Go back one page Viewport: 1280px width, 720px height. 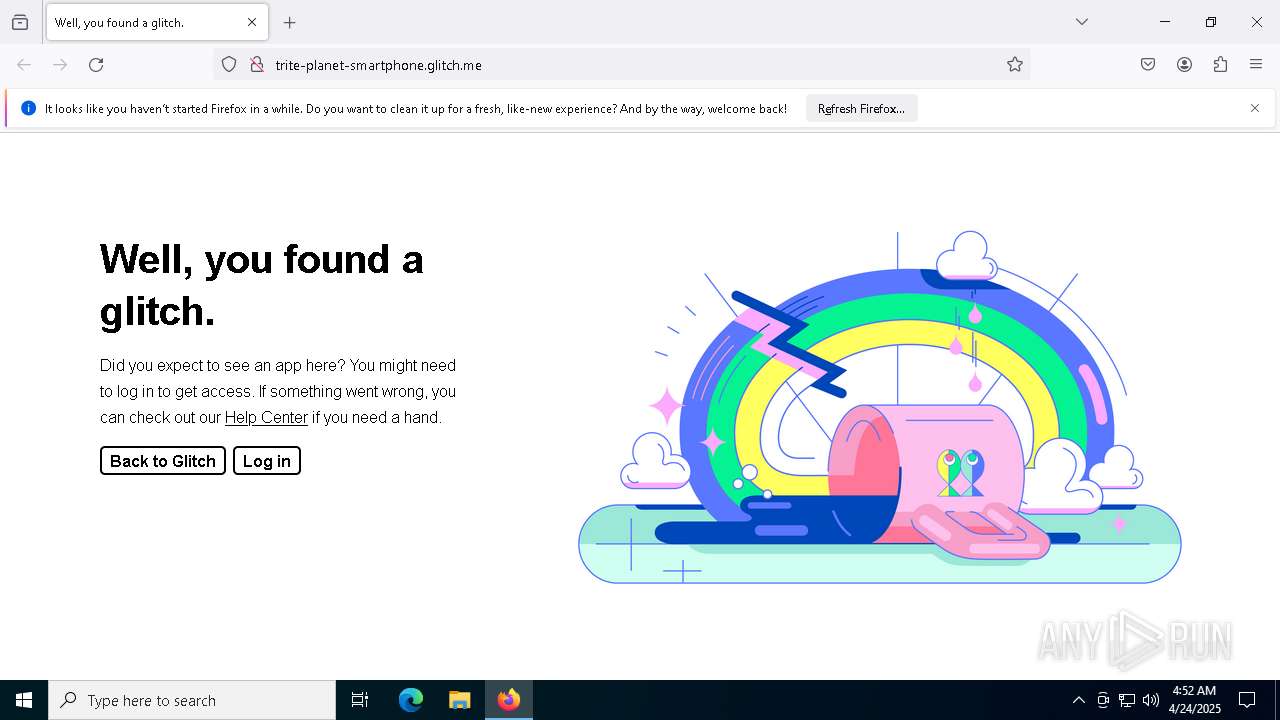coord(24,65)
